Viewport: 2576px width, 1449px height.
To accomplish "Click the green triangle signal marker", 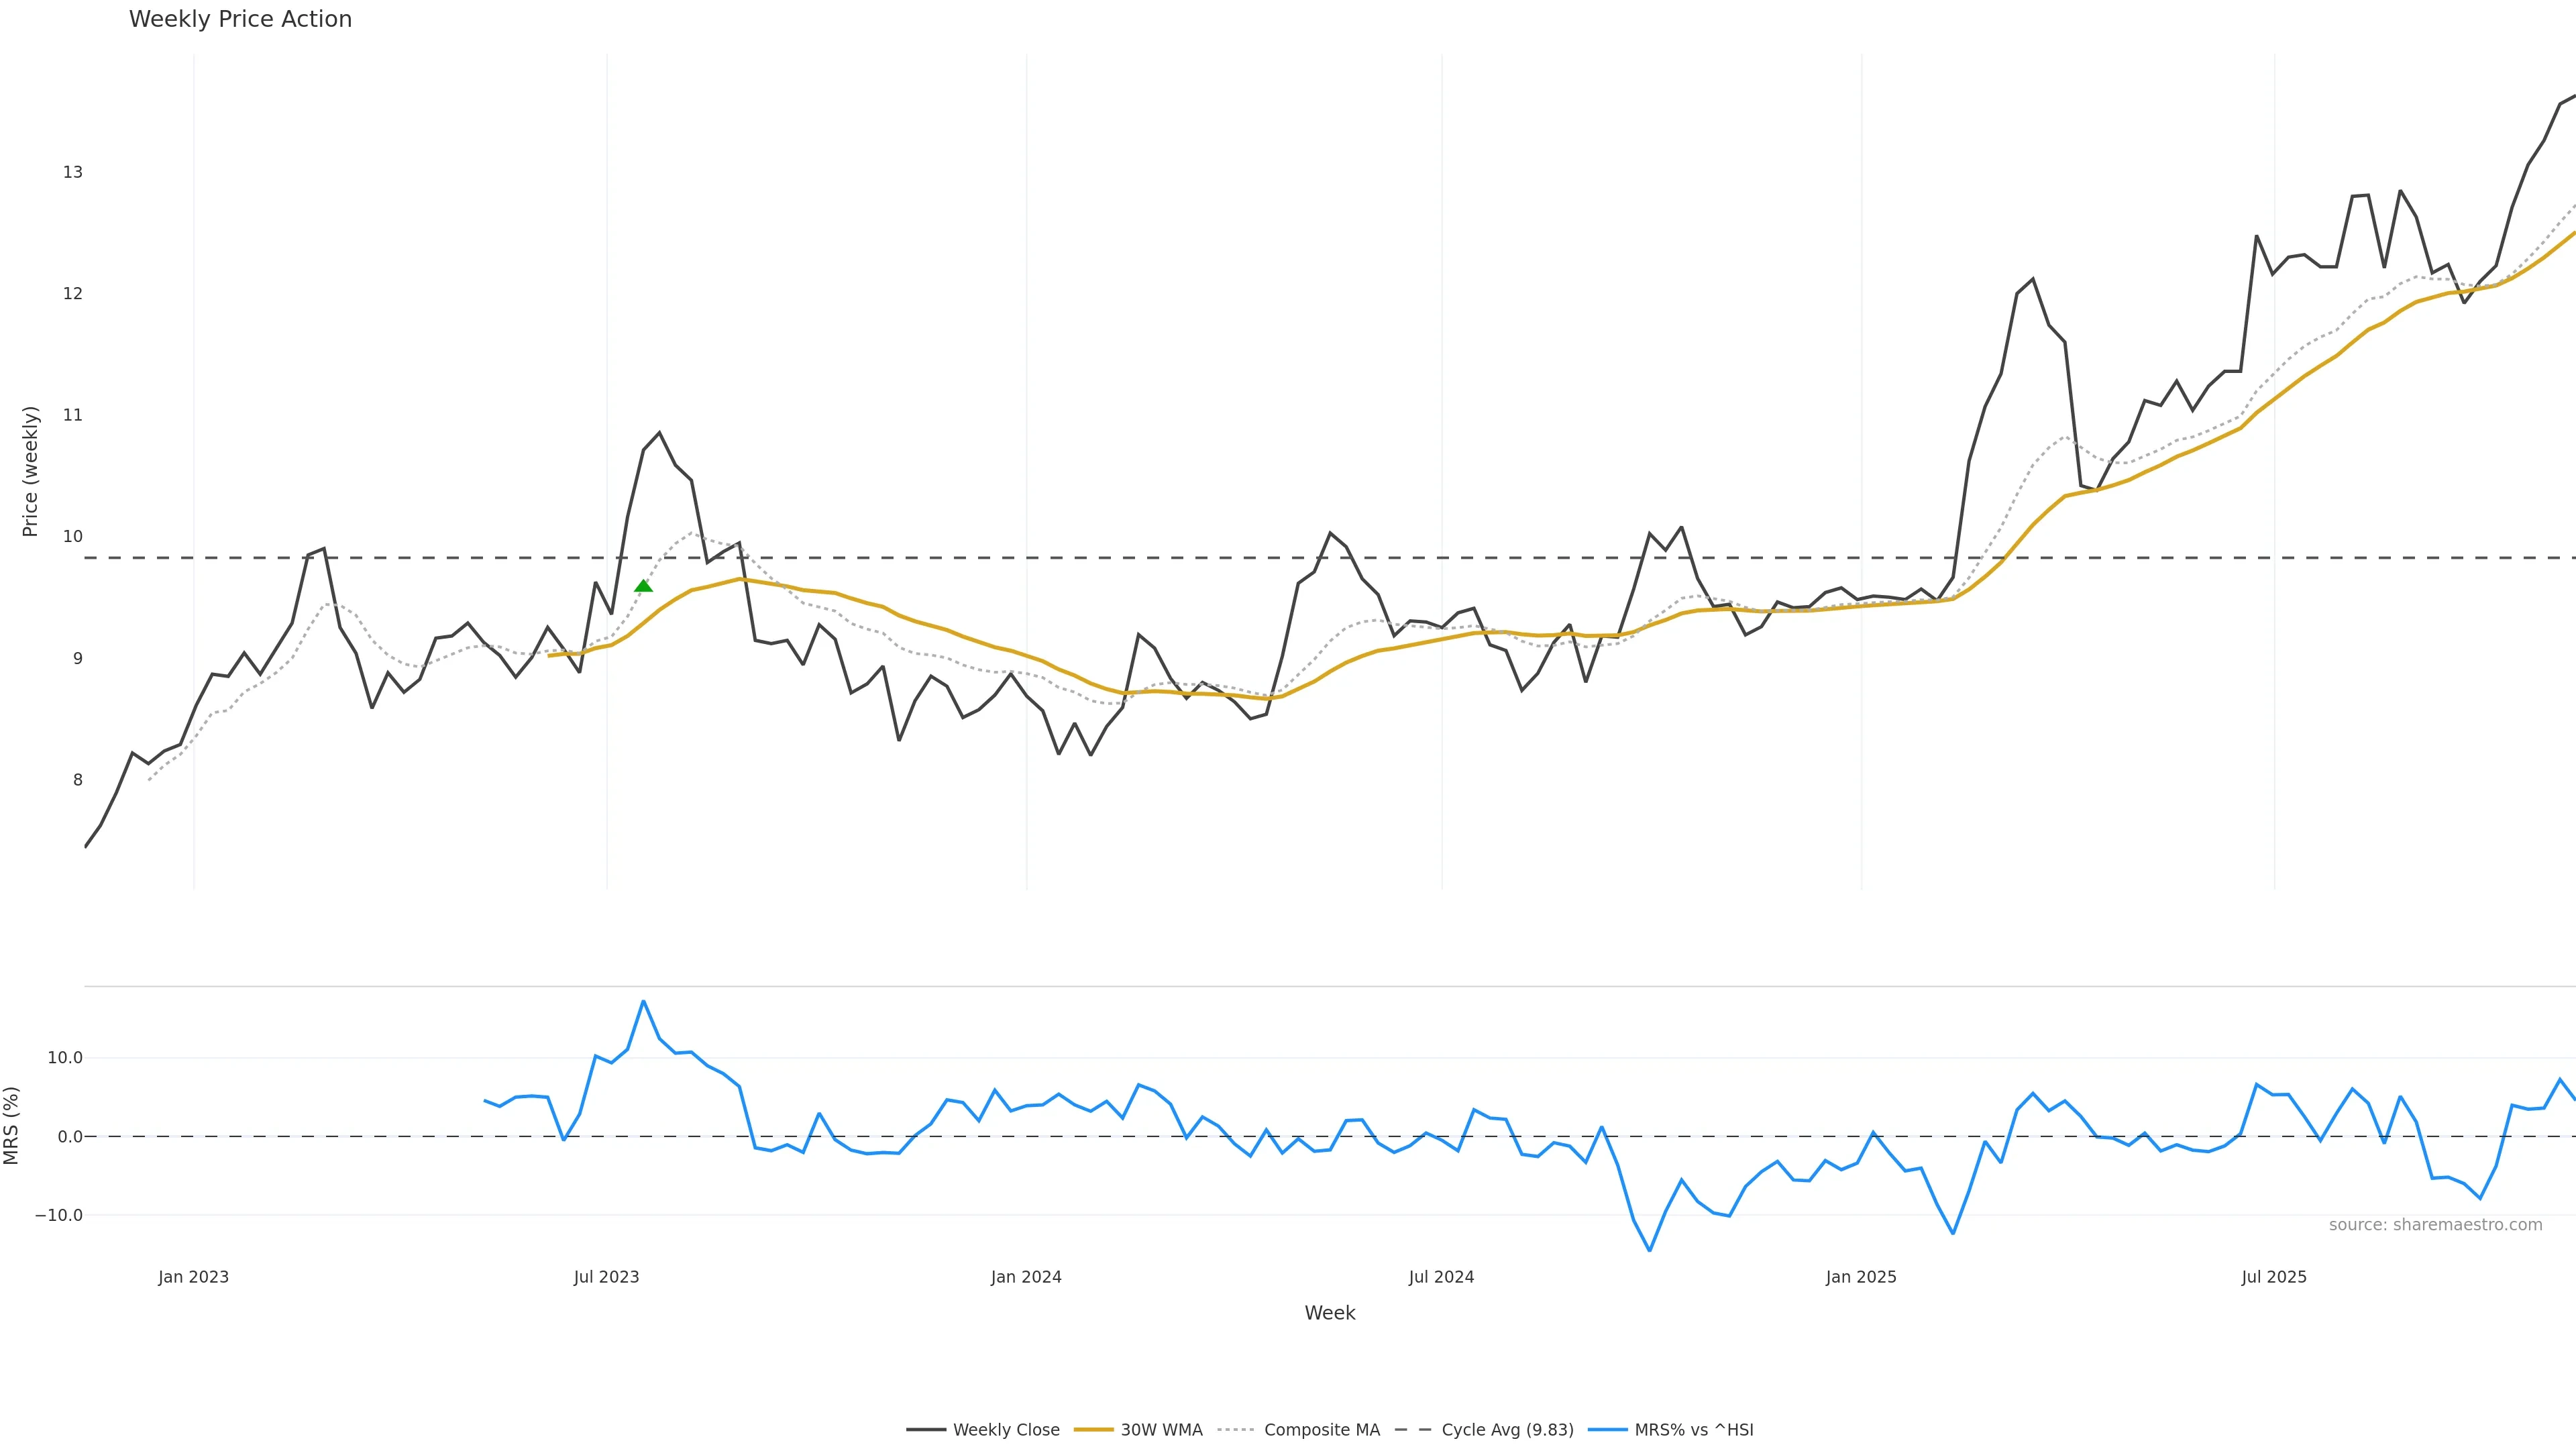I will click(x=643, y=586).
